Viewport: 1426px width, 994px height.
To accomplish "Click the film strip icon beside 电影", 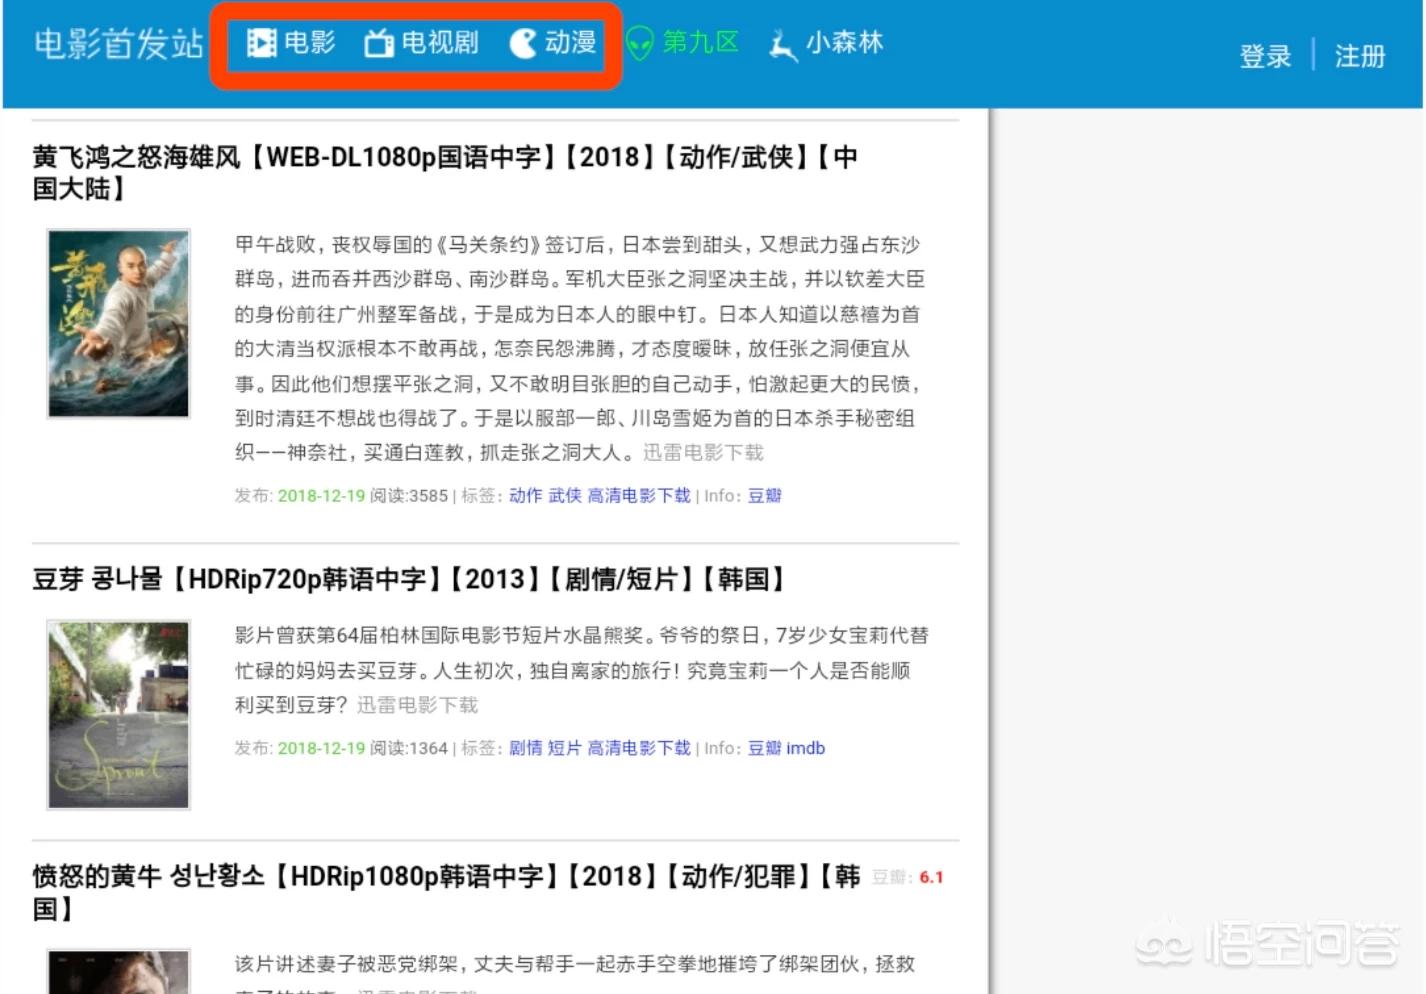I will pos(262,43).
